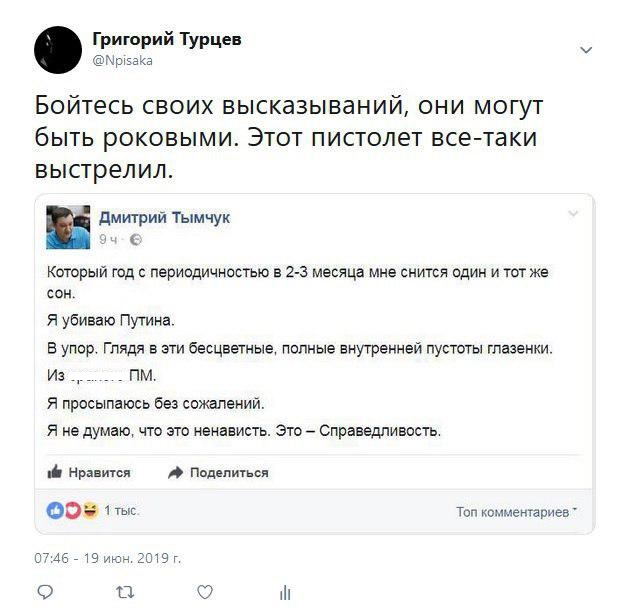Viewport: 627px width, 613px height.
Task: Click the @Npisaka handle
Action: [x=122, y=60]
